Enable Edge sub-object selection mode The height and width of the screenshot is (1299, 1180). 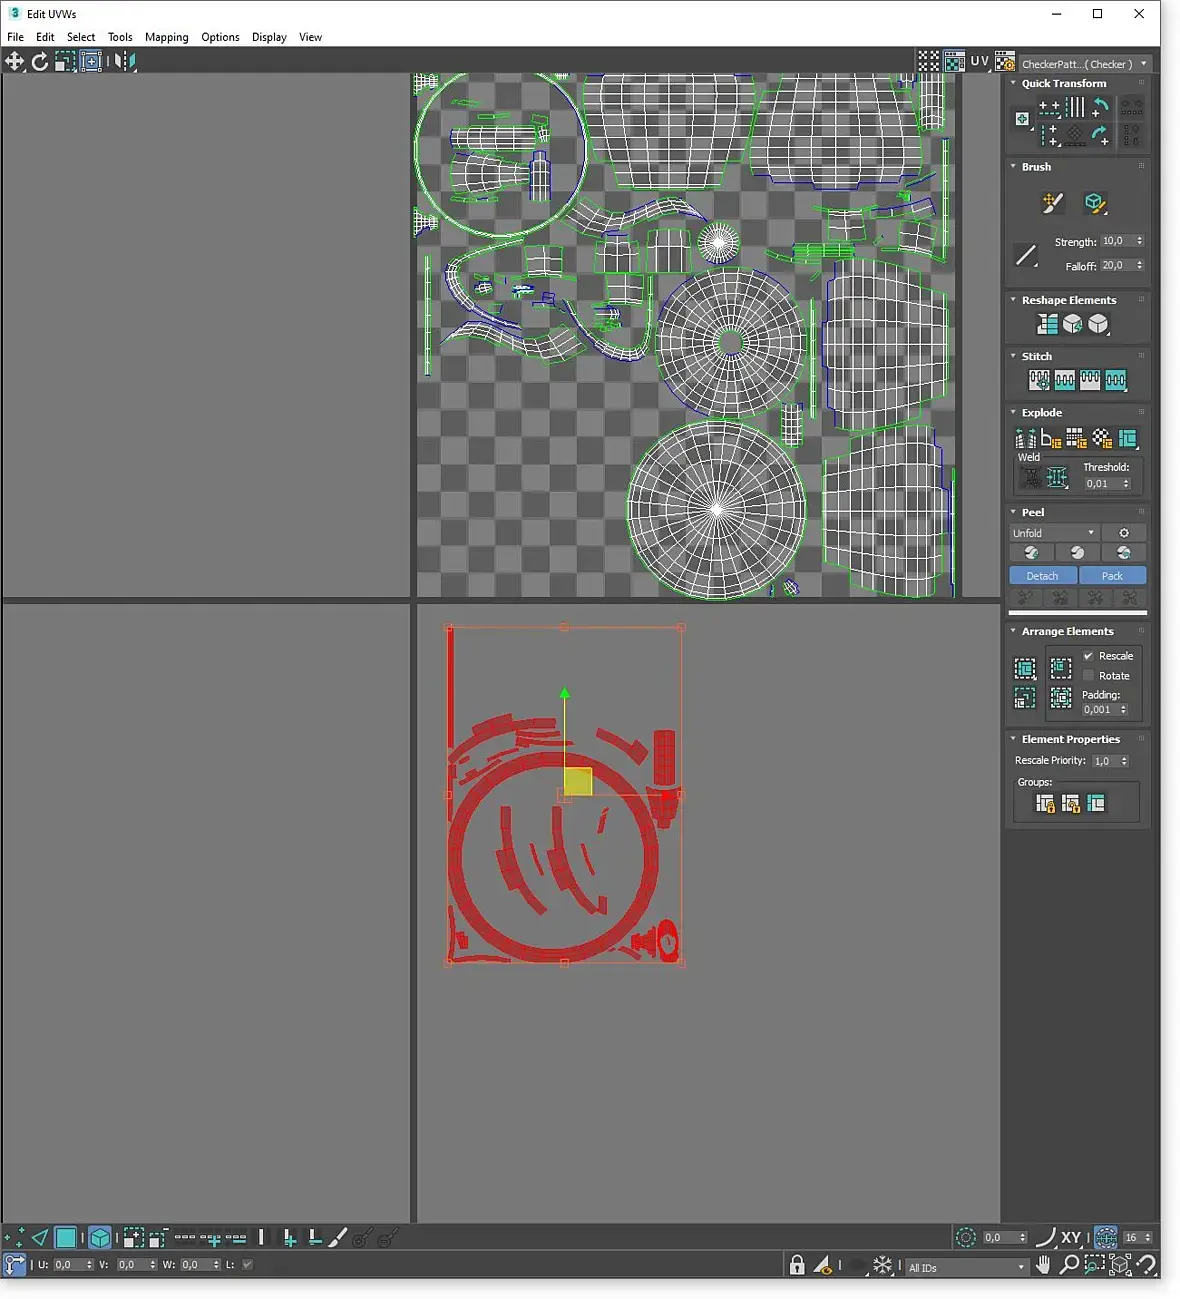pyautogui.click(x=40, y=1238)
